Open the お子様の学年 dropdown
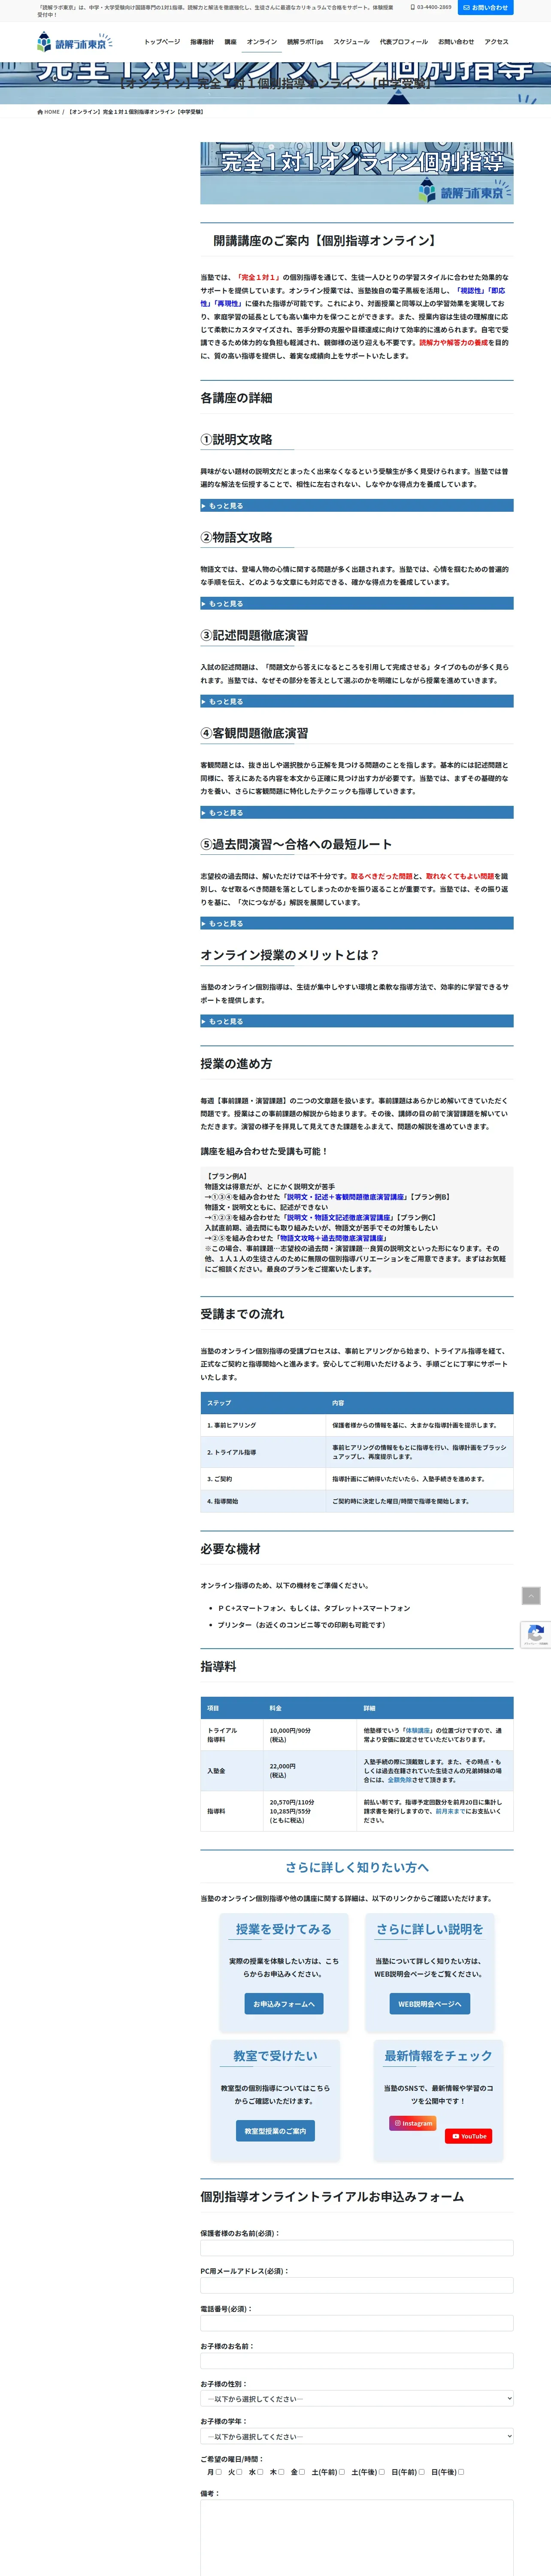This screenshot has width=551, height=2576. coord(357,2436)
